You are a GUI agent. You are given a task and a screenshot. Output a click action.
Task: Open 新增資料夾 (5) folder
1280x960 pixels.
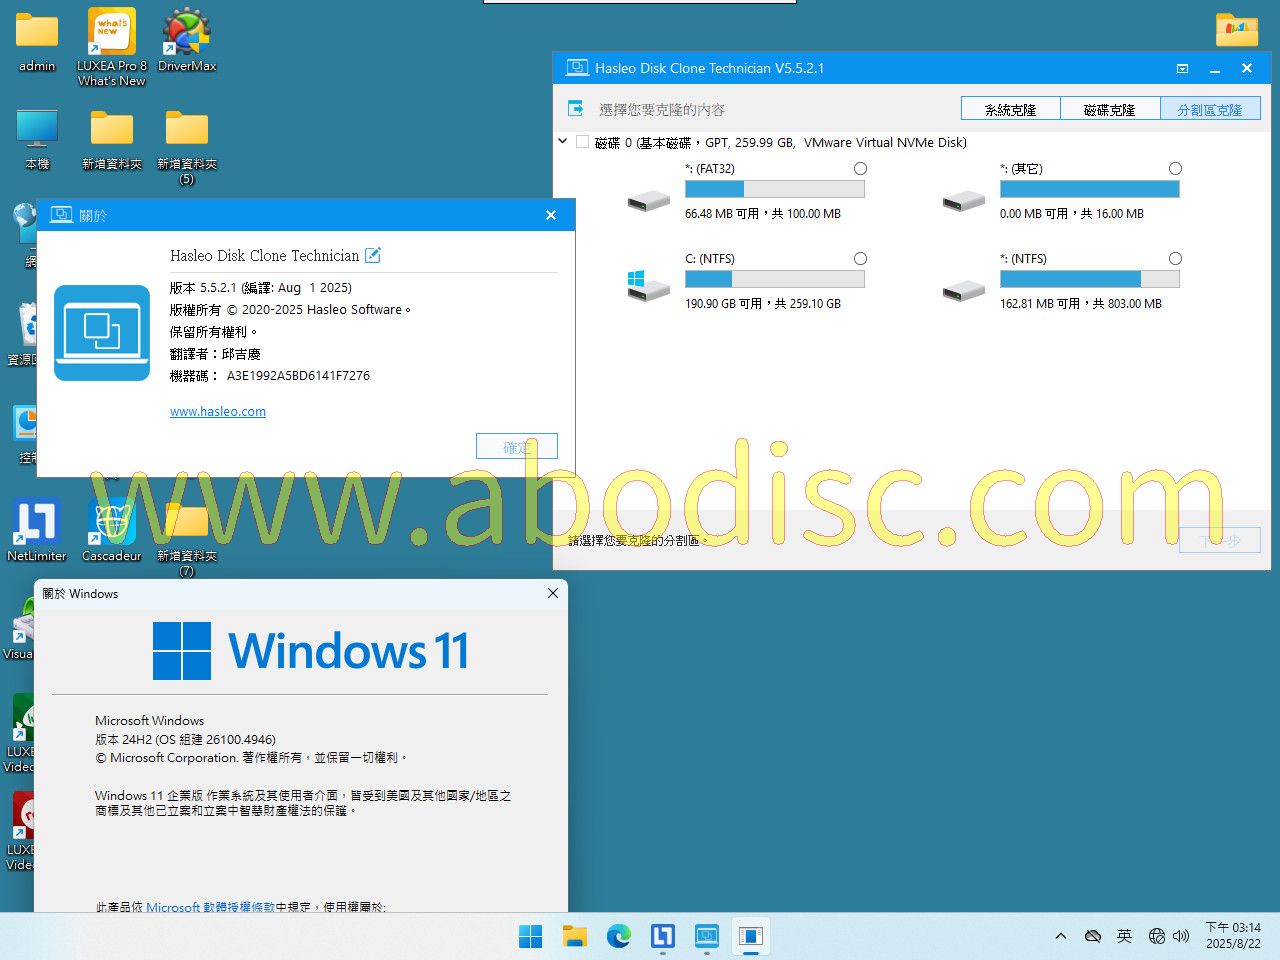pos(187,146)
